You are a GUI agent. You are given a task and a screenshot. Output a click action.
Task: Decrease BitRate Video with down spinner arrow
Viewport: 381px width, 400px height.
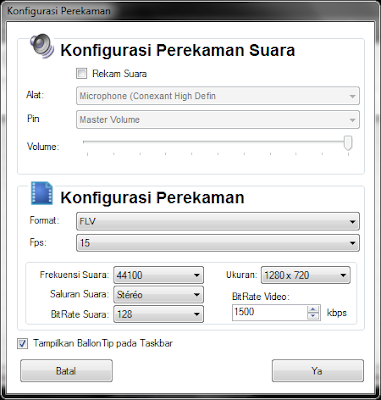click(x=313, y=316)
